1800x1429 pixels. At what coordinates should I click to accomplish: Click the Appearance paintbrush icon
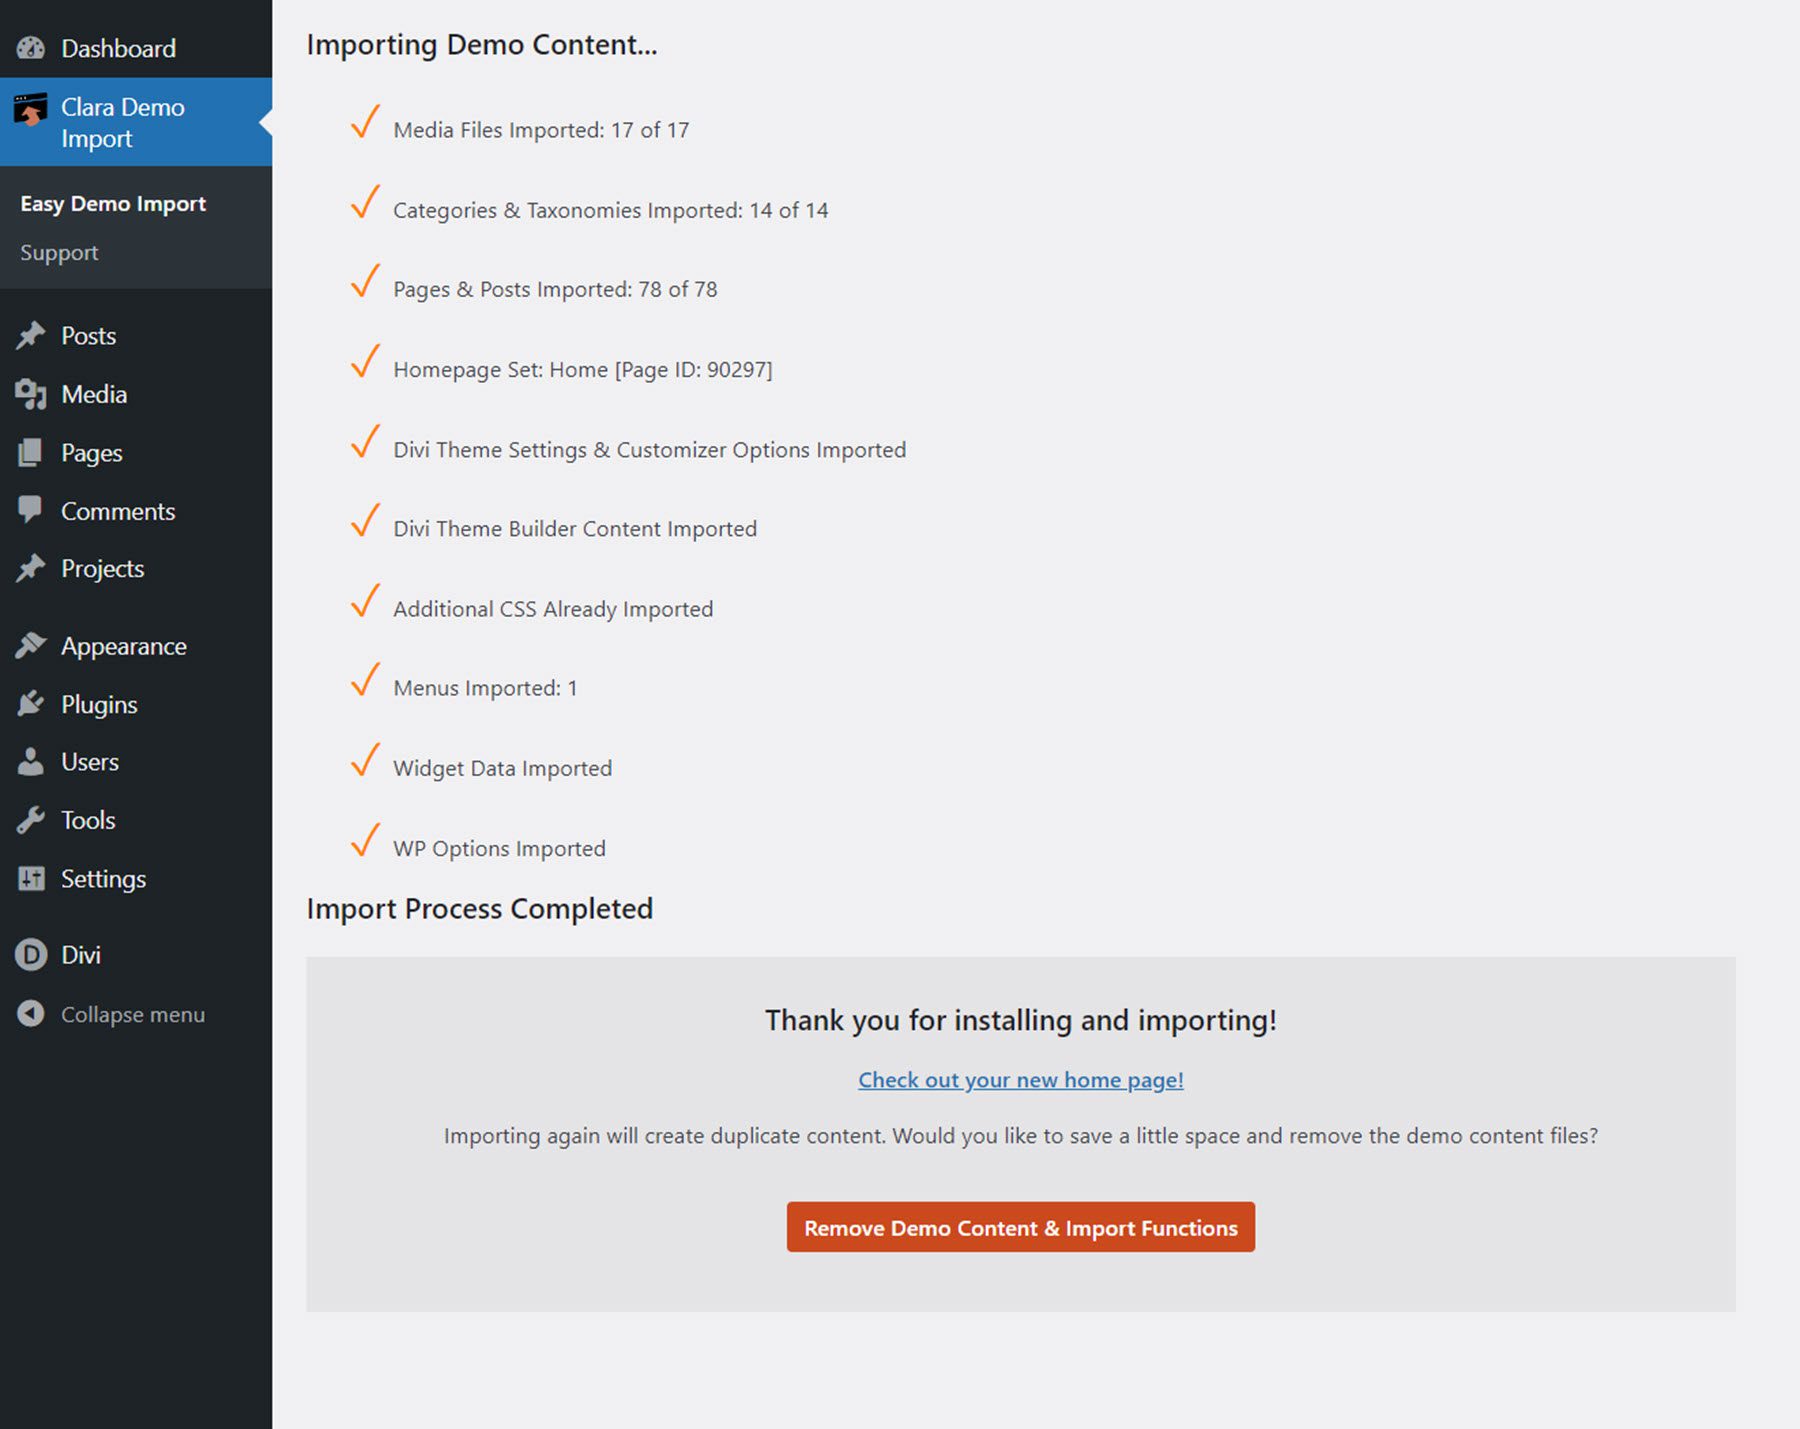tap(31, 646)
